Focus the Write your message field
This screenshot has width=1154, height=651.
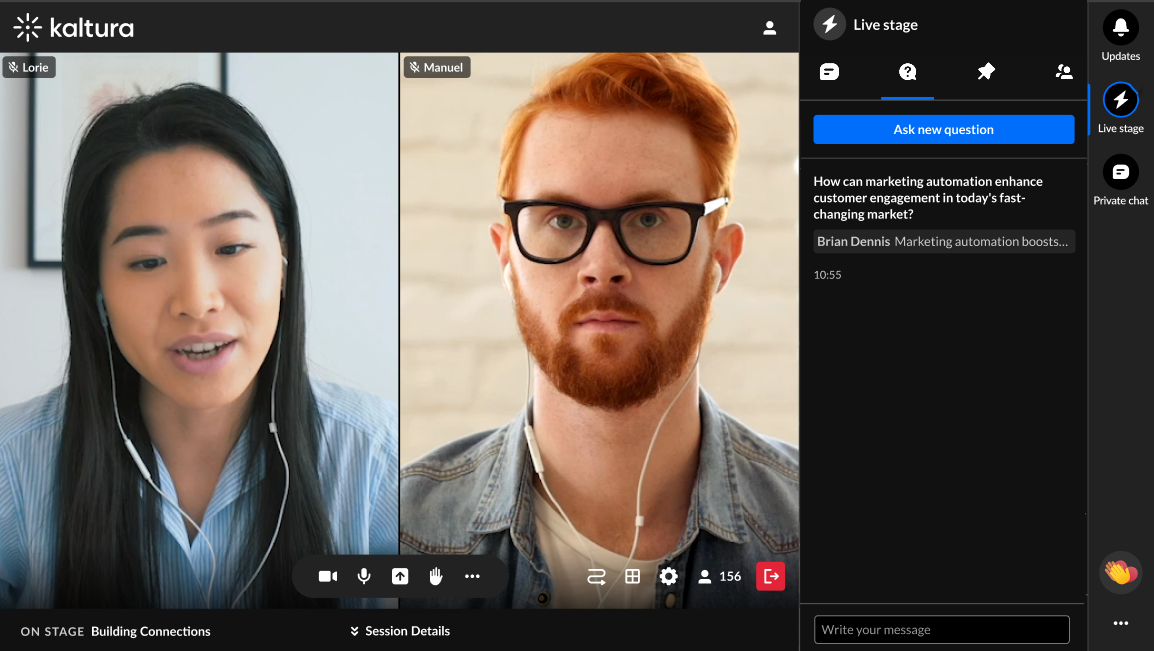coord(941,630)
